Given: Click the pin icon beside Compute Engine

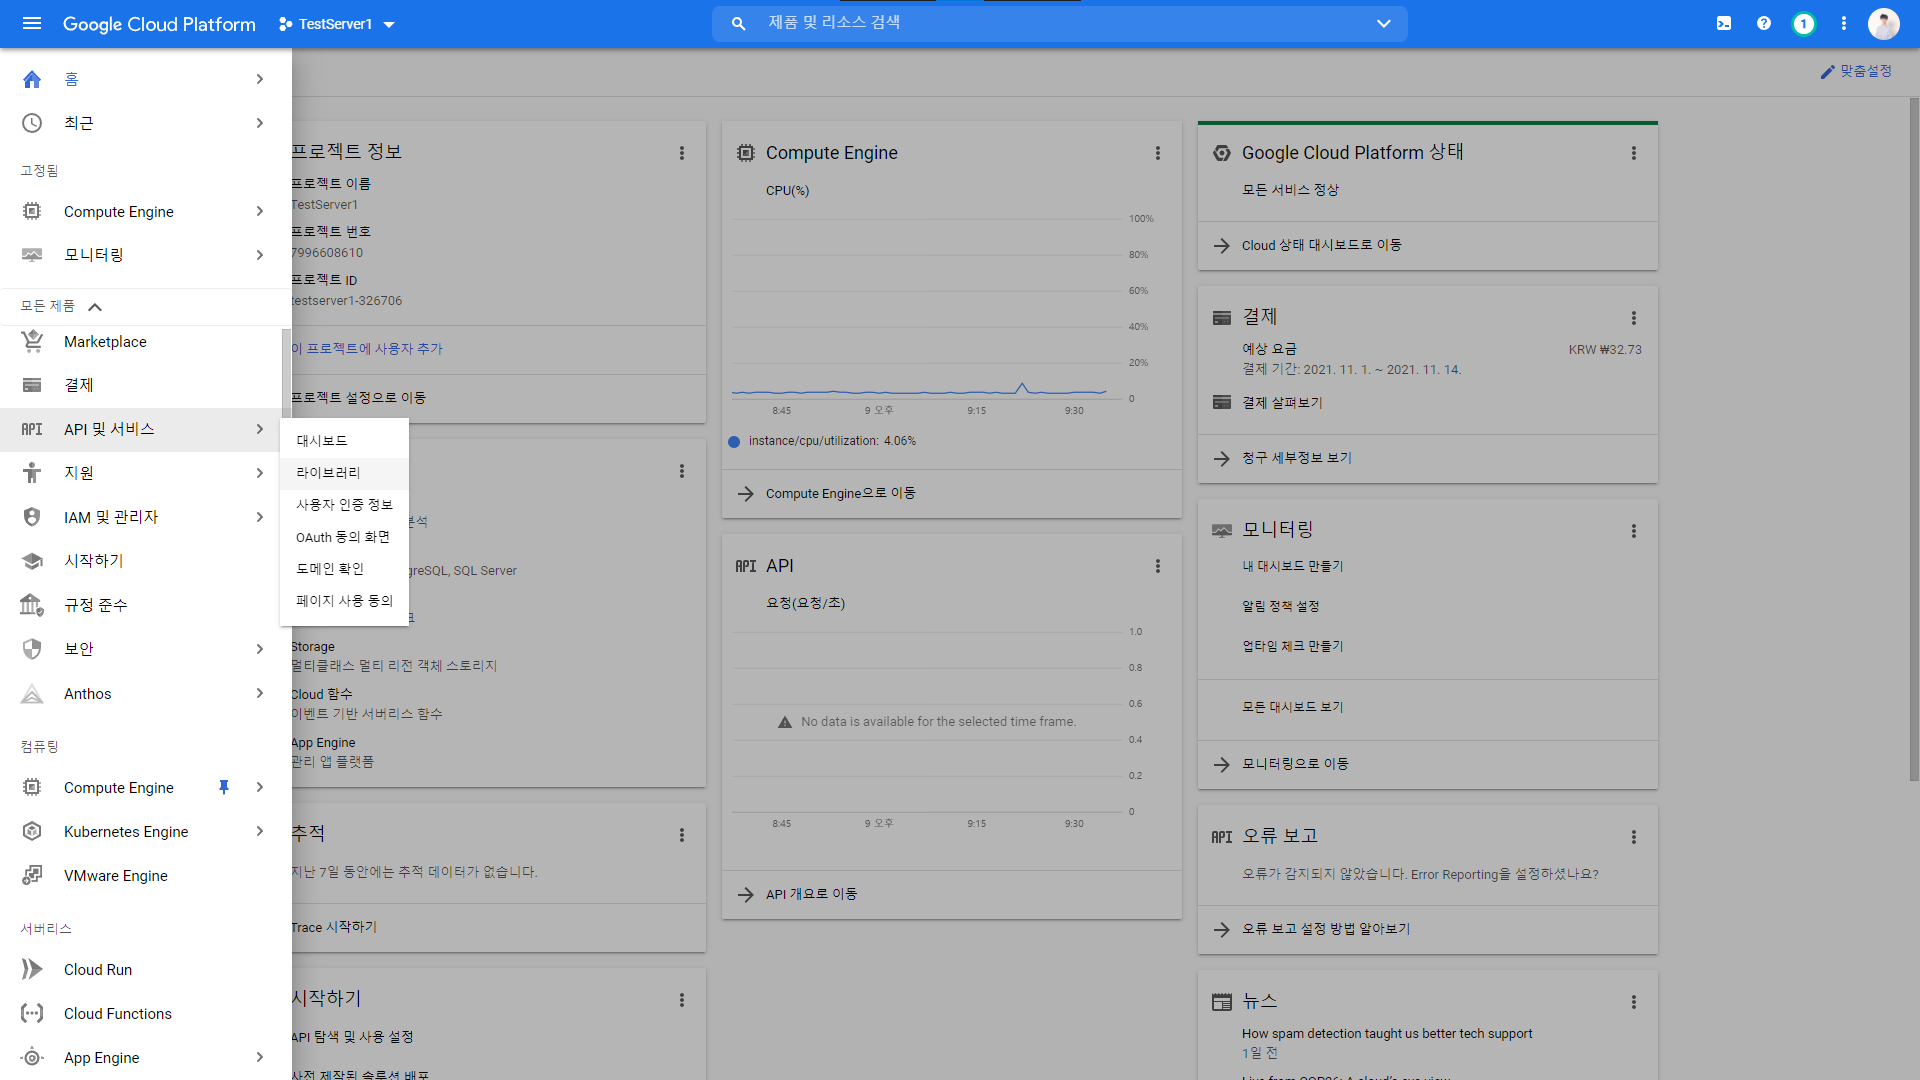Looking at the screenshot, I should pos(224,787).
